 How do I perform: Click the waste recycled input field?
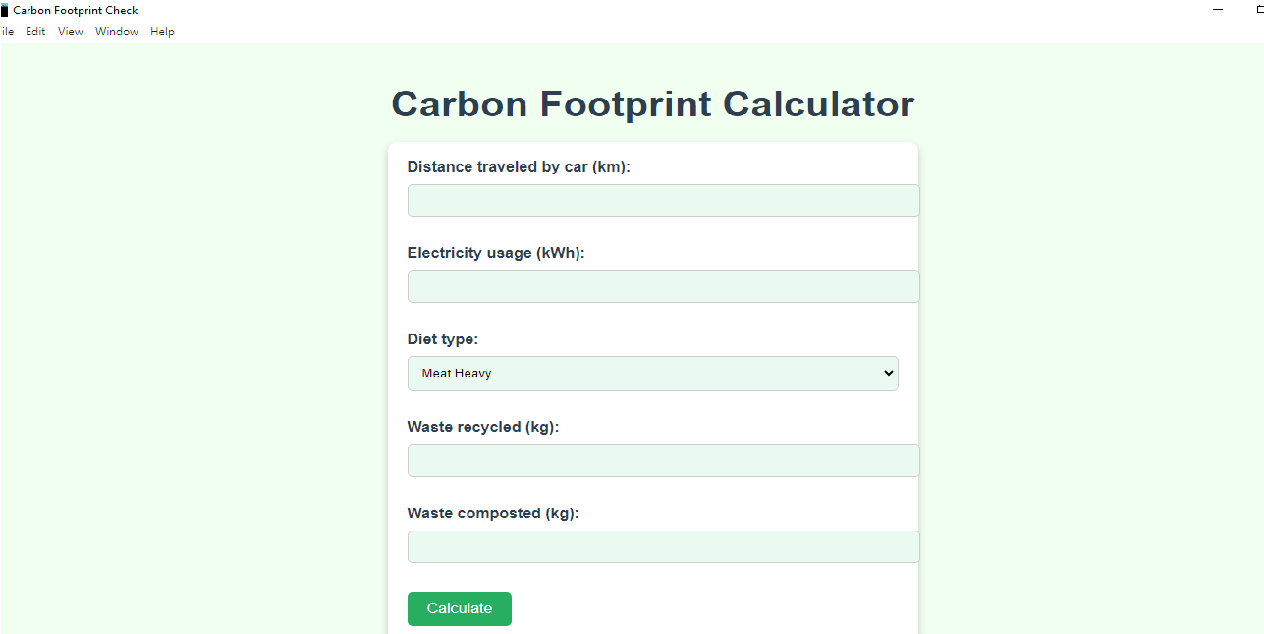click(663, 460)
